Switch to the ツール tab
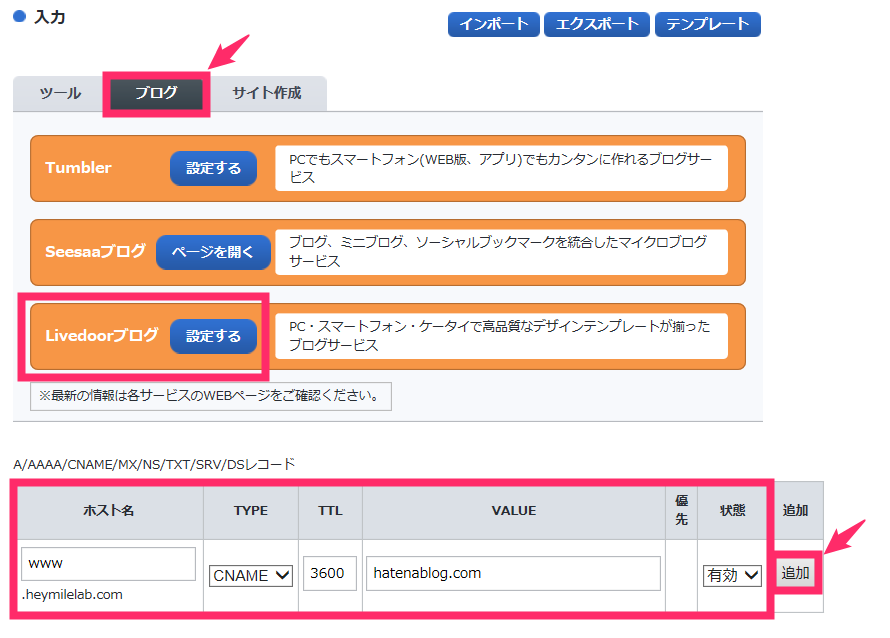 (x=60, y=93)
